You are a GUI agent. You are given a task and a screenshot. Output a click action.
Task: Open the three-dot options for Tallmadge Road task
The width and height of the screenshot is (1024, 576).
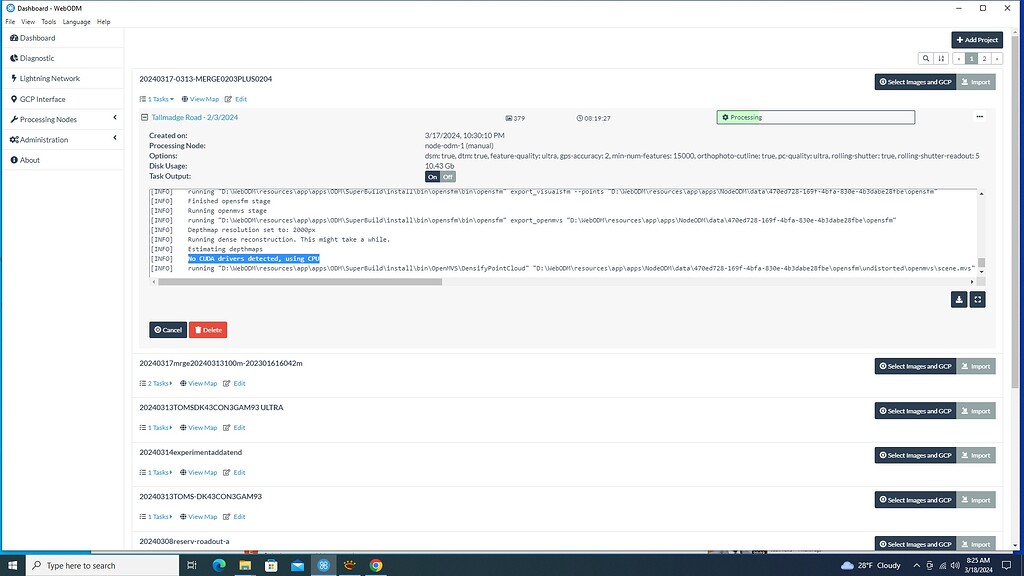[x=978, y=118]
